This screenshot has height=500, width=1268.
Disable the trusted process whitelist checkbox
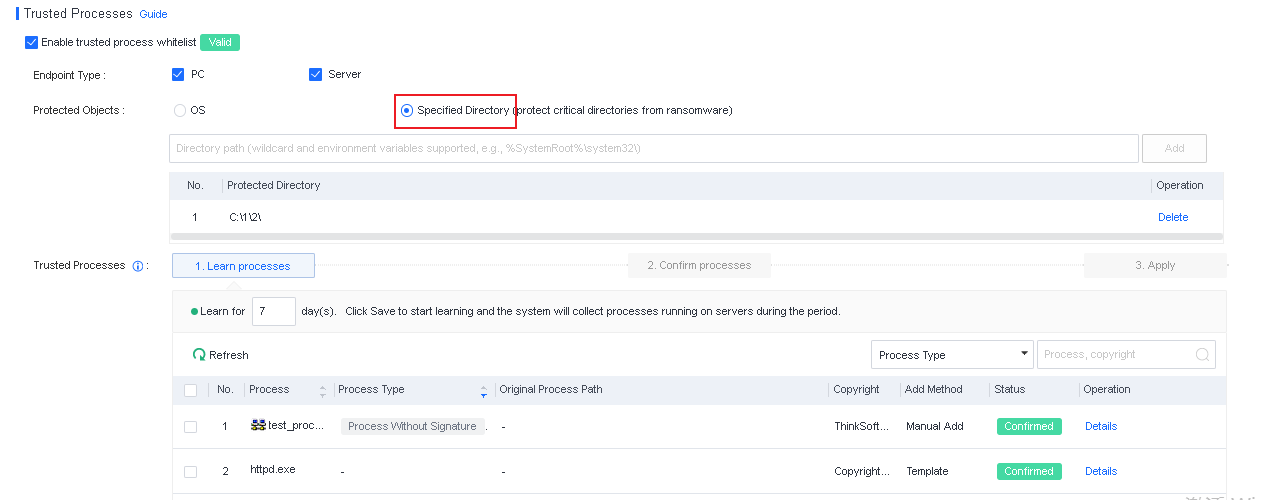32,42
